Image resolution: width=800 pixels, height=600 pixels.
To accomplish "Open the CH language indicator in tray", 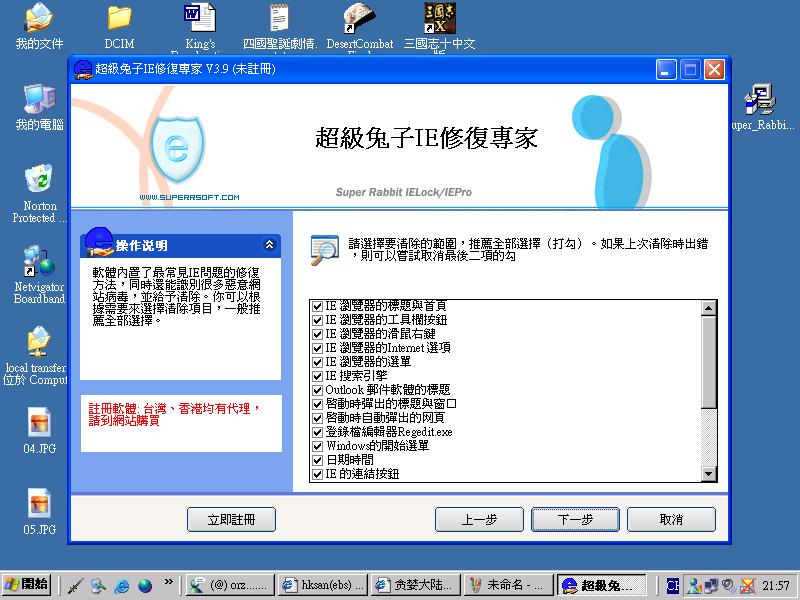I will pyautogui.click(x=672, y=586).
